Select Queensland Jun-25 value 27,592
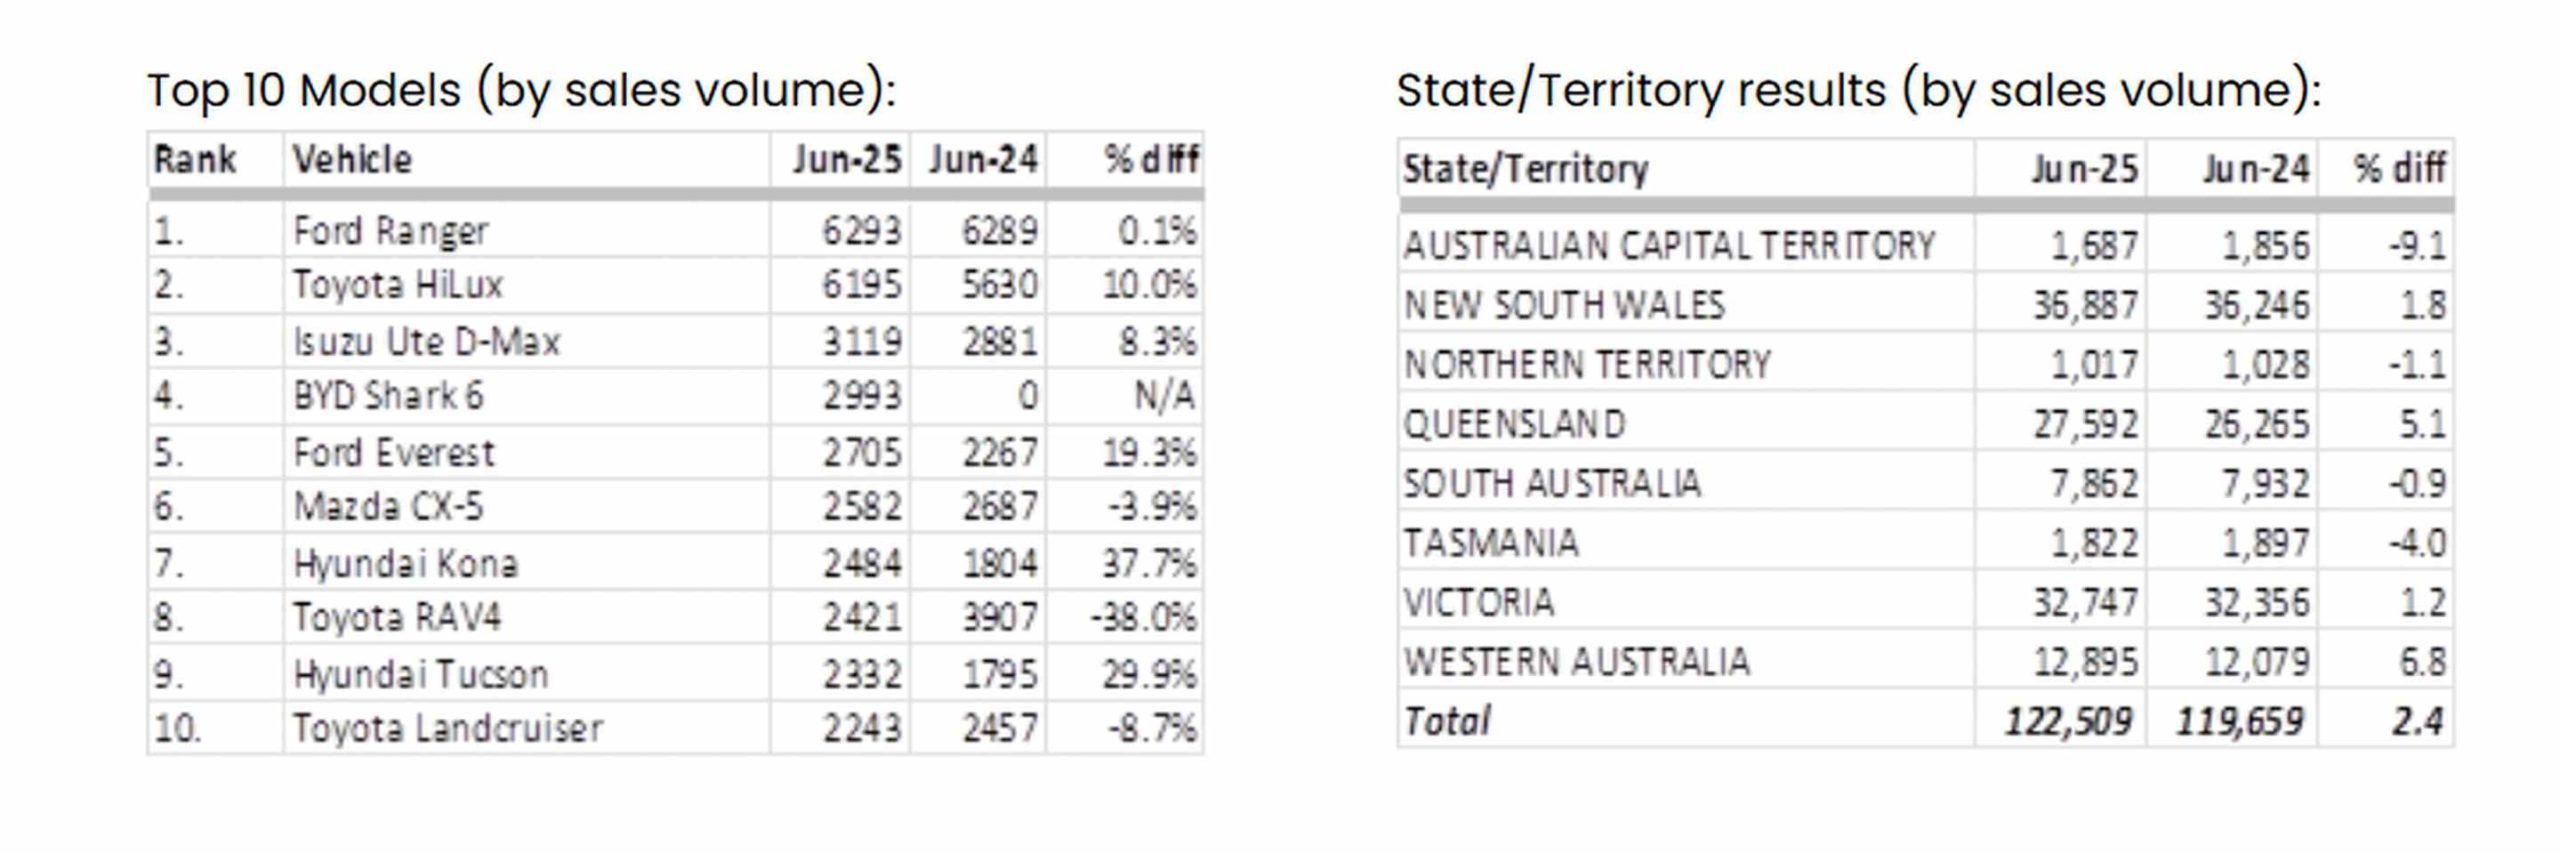The width and height of the screenshot is (2560, 853). (2085, 424)
